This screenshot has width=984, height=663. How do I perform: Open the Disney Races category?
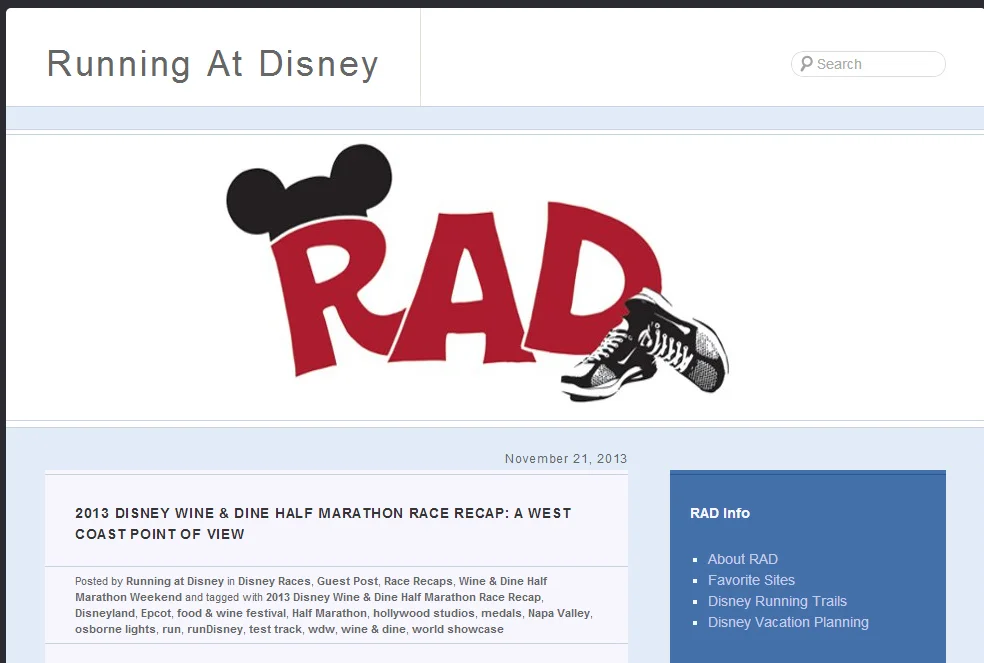(274, 581)
